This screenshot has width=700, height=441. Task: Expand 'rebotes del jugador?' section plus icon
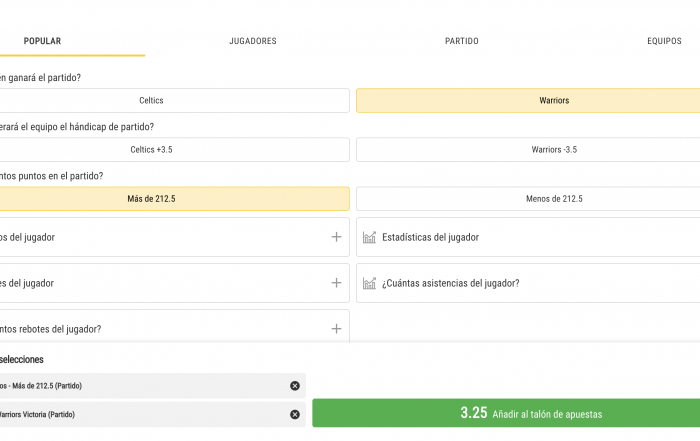click(x=336, y=329)
